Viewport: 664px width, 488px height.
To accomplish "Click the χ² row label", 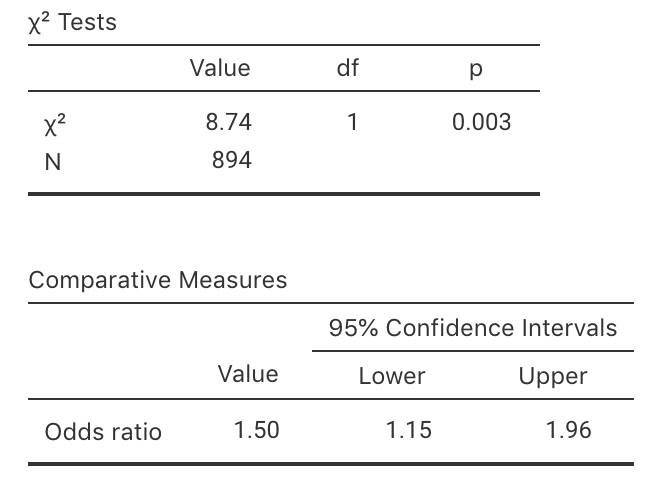I will [x=59, y=123].
